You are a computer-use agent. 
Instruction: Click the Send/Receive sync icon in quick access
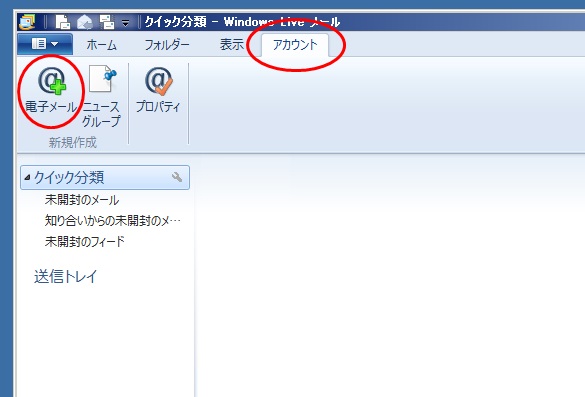(107, 22)
